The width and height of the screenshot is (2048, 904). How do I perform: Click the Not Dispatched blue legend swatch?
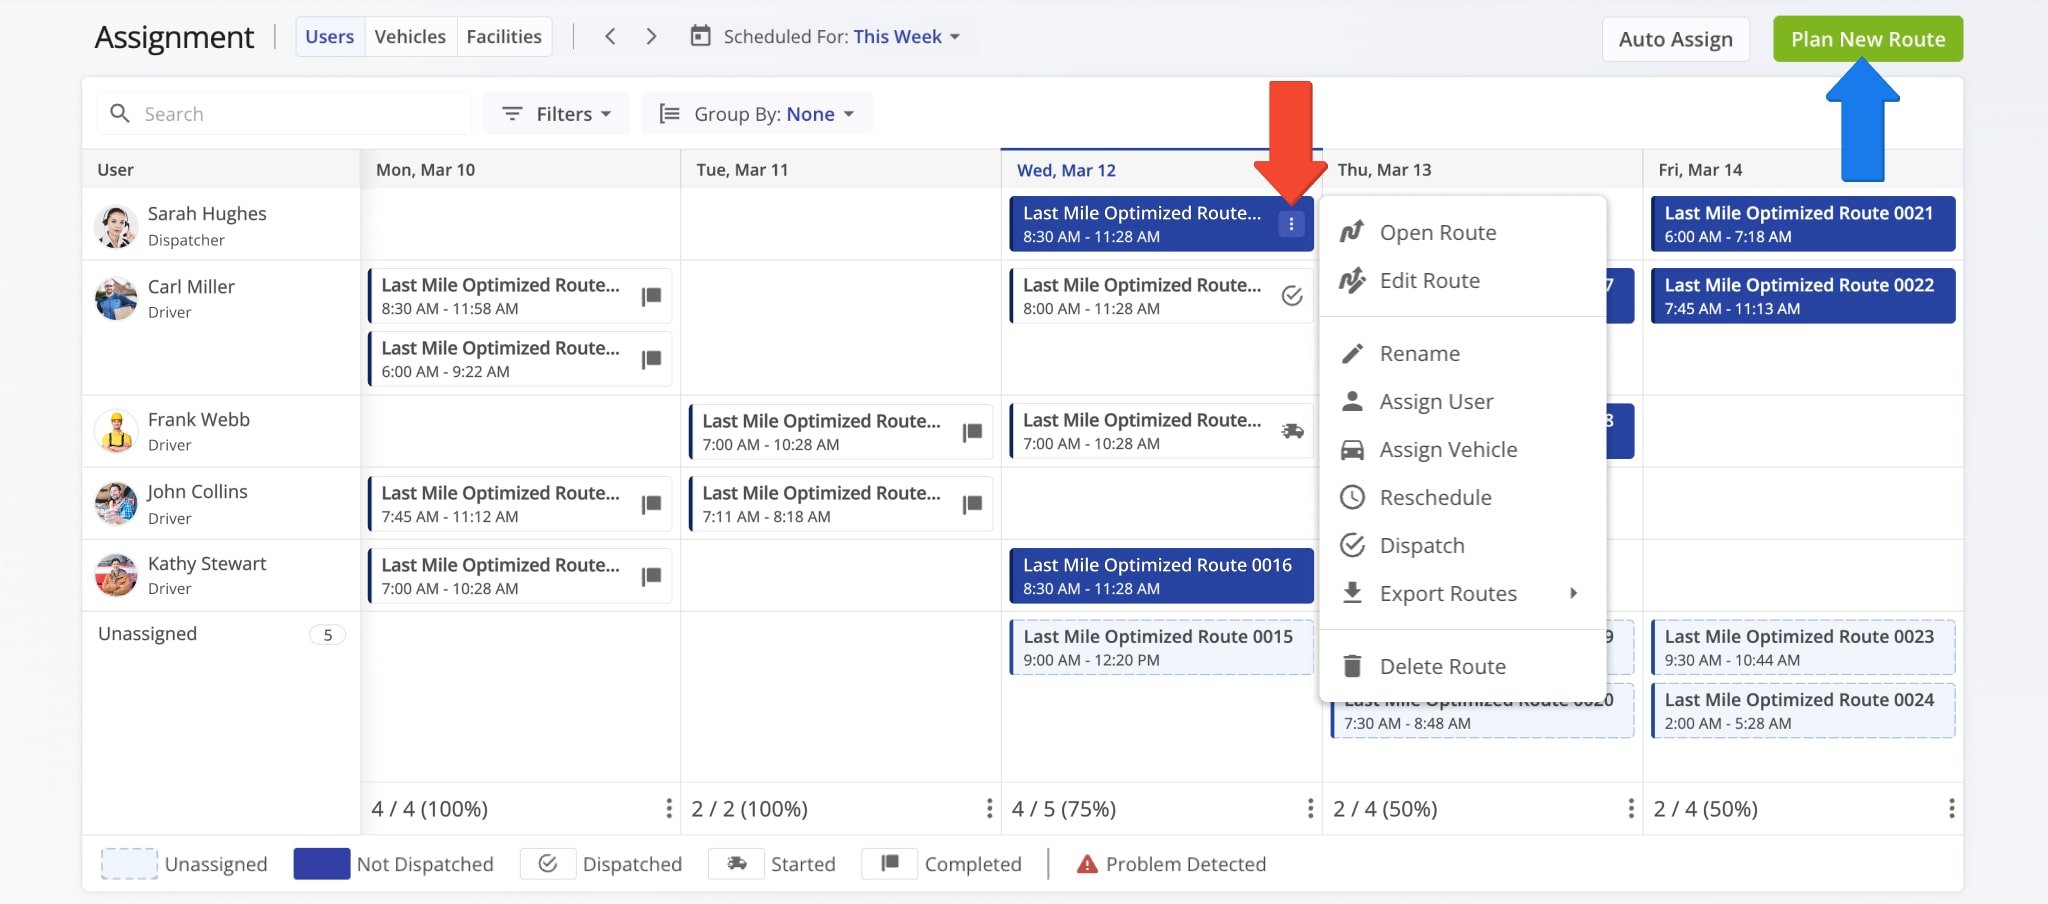[x=321, y=863]
